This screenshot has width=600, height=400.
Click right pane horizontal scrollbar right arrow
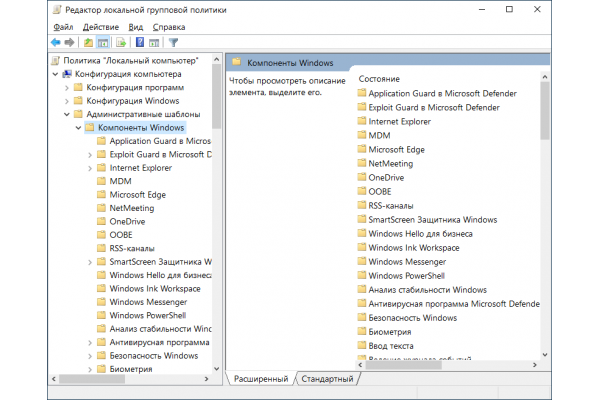[x=535, y=365]
